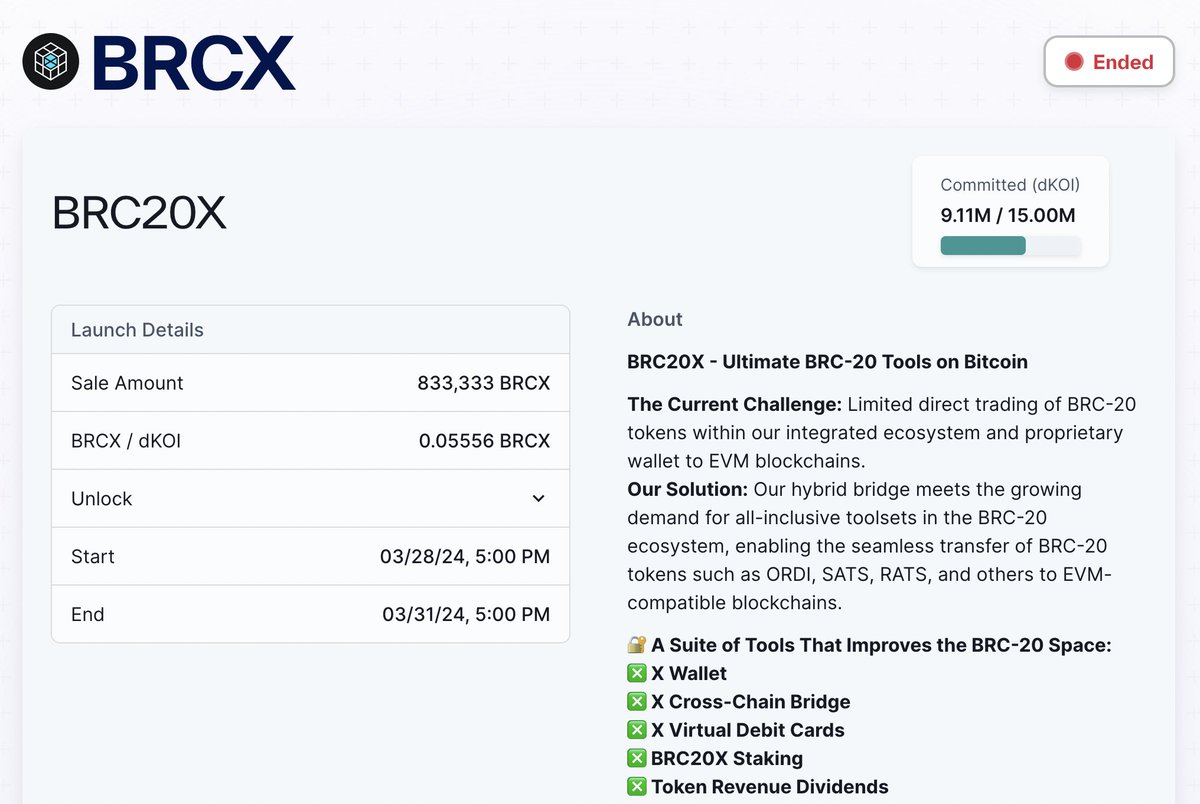Viewport: 1200px width, 804px height.
Task: Click the BRCX wordmark in header
Action: [194, 63]
